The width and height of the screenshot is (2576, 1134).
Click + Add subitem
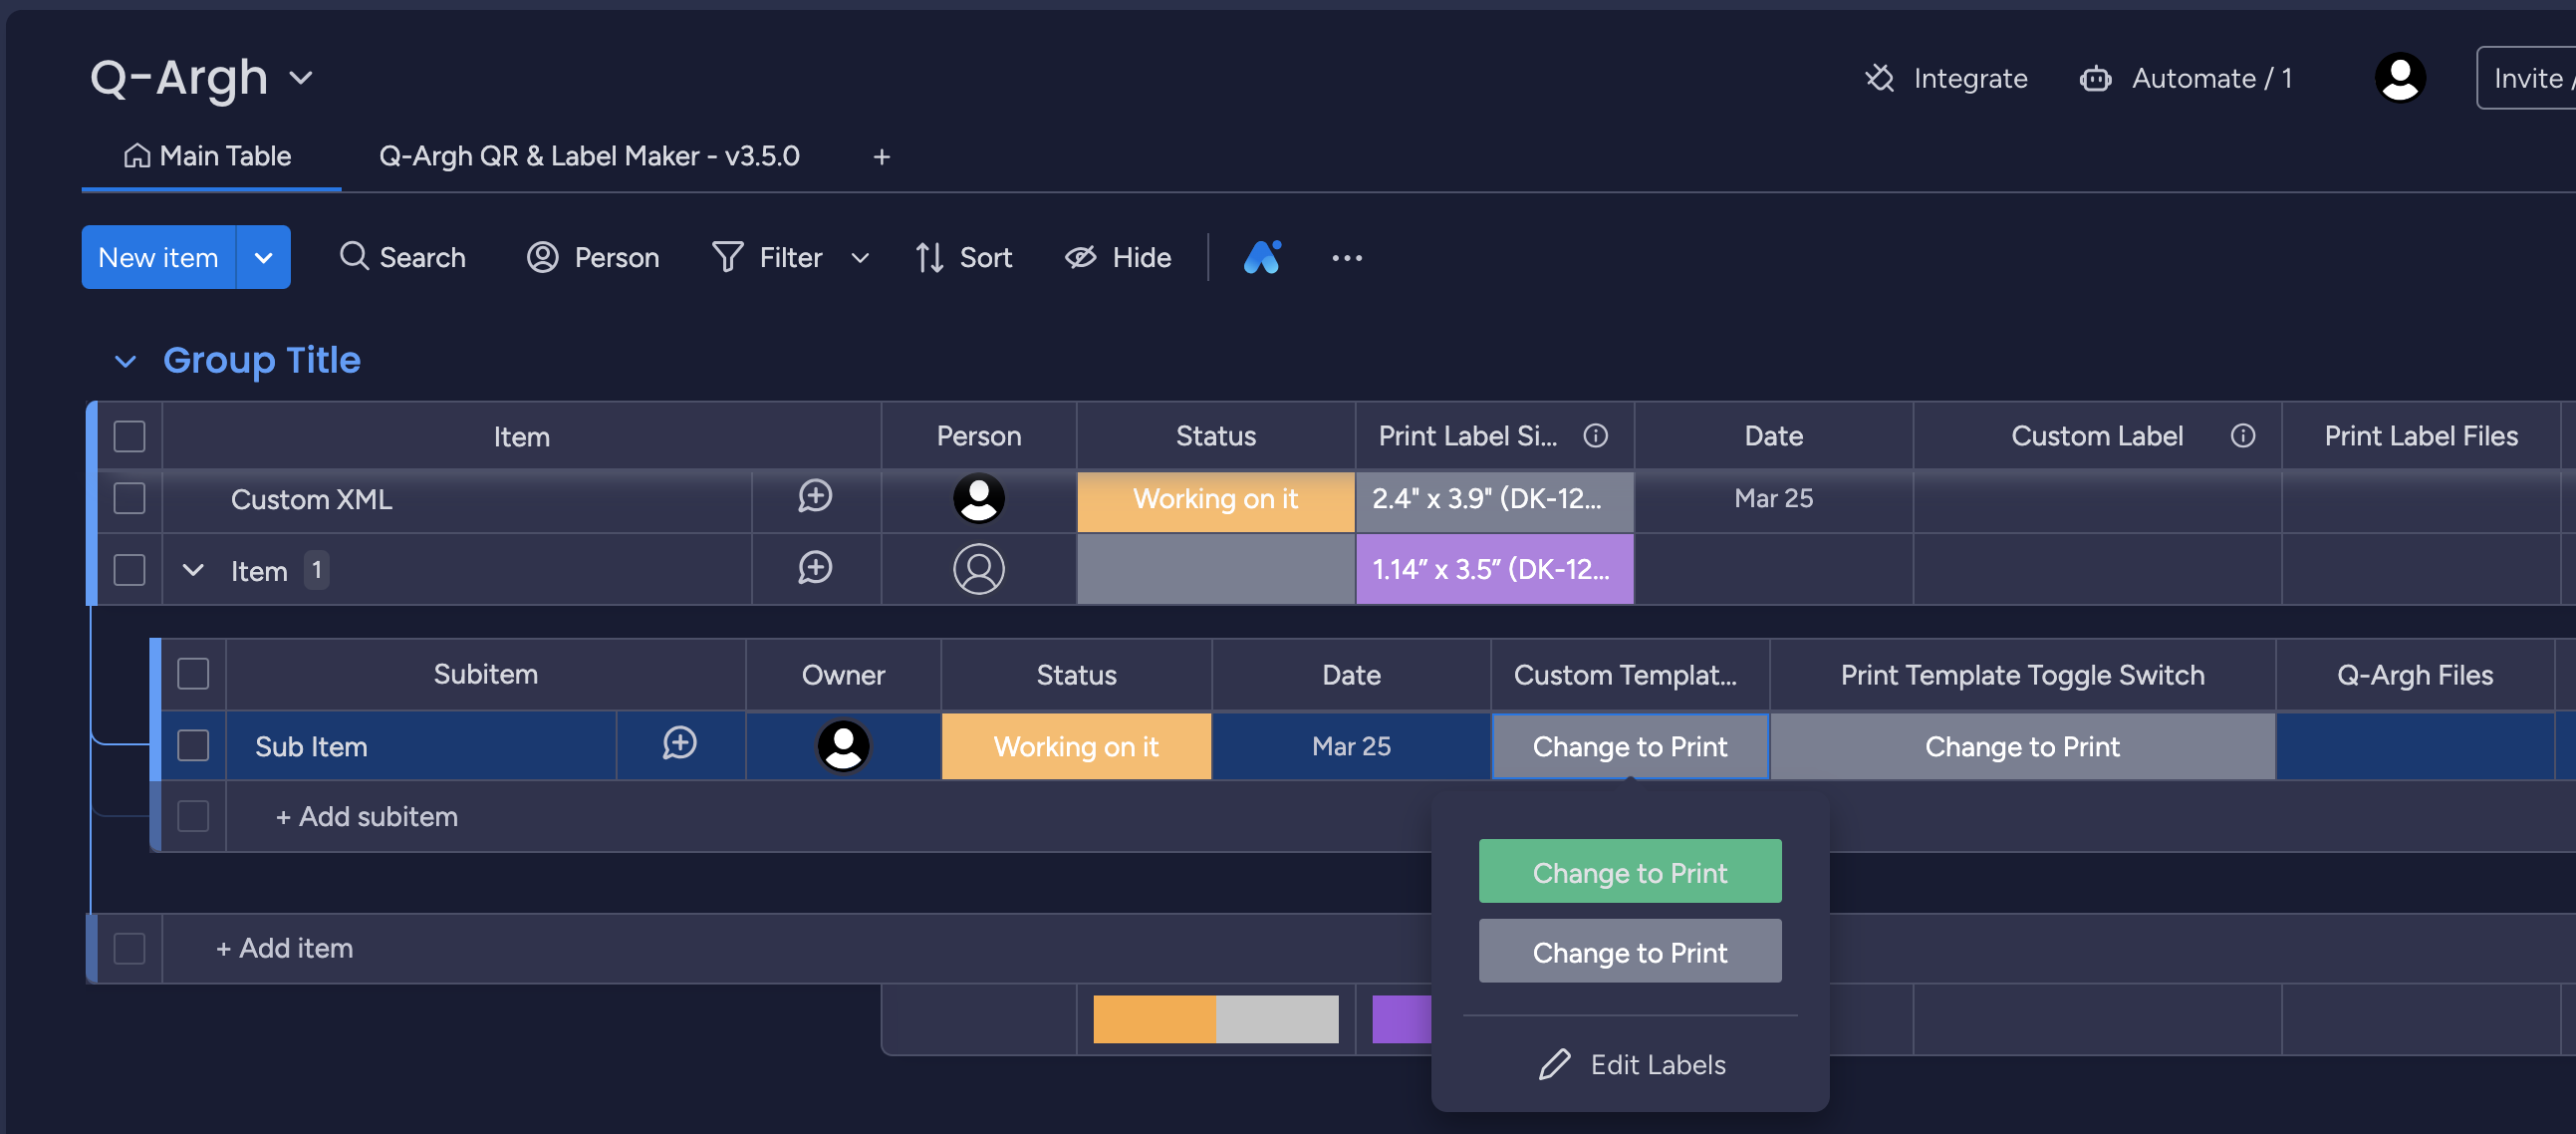point(366,816)
